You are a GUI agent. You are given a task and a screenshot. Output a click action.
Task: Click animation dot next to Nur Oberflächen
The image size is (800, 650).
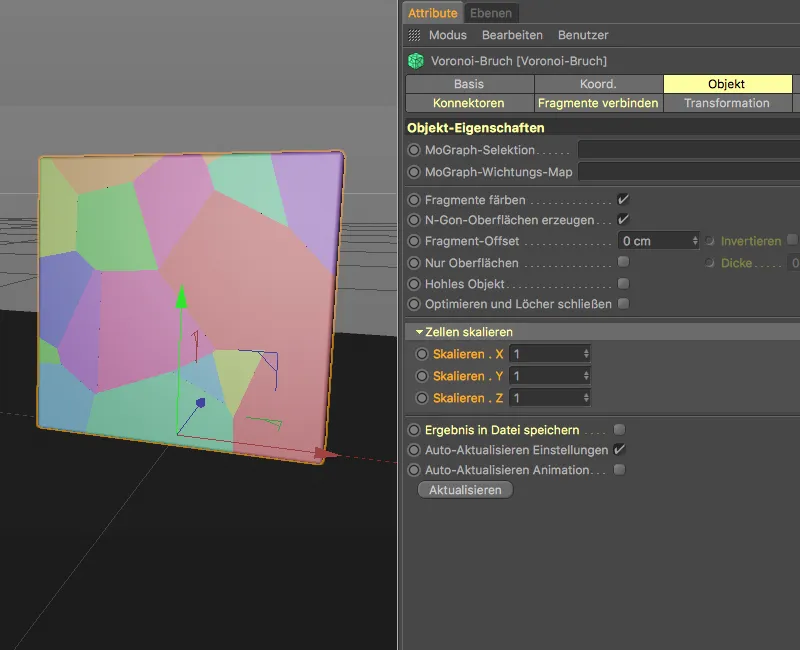tap(414, 263)
